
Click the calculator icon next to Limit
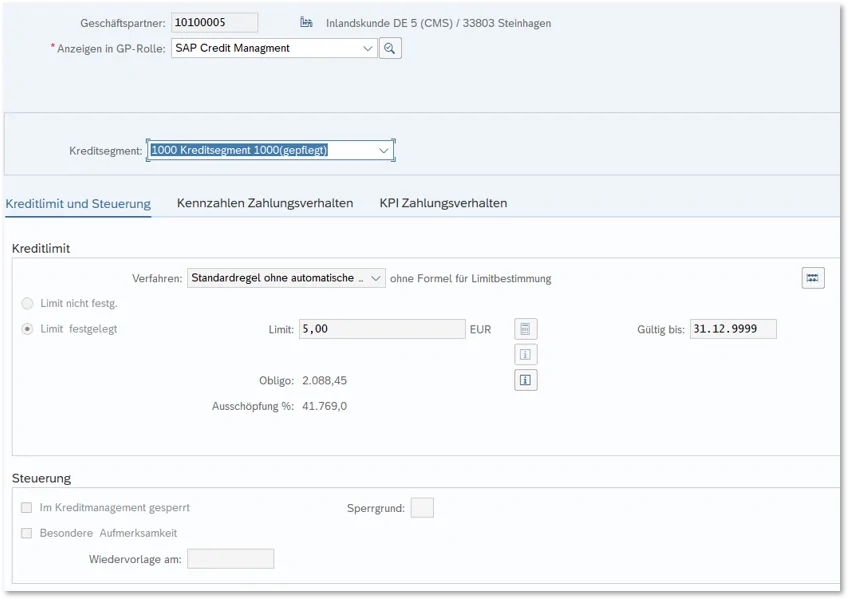coord(526,329)
